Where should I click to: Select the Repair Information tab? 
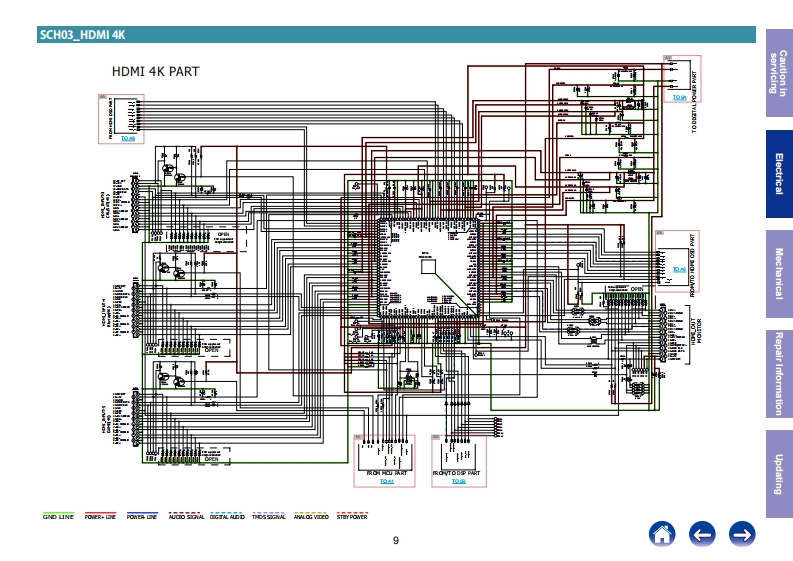click(779, 373)
